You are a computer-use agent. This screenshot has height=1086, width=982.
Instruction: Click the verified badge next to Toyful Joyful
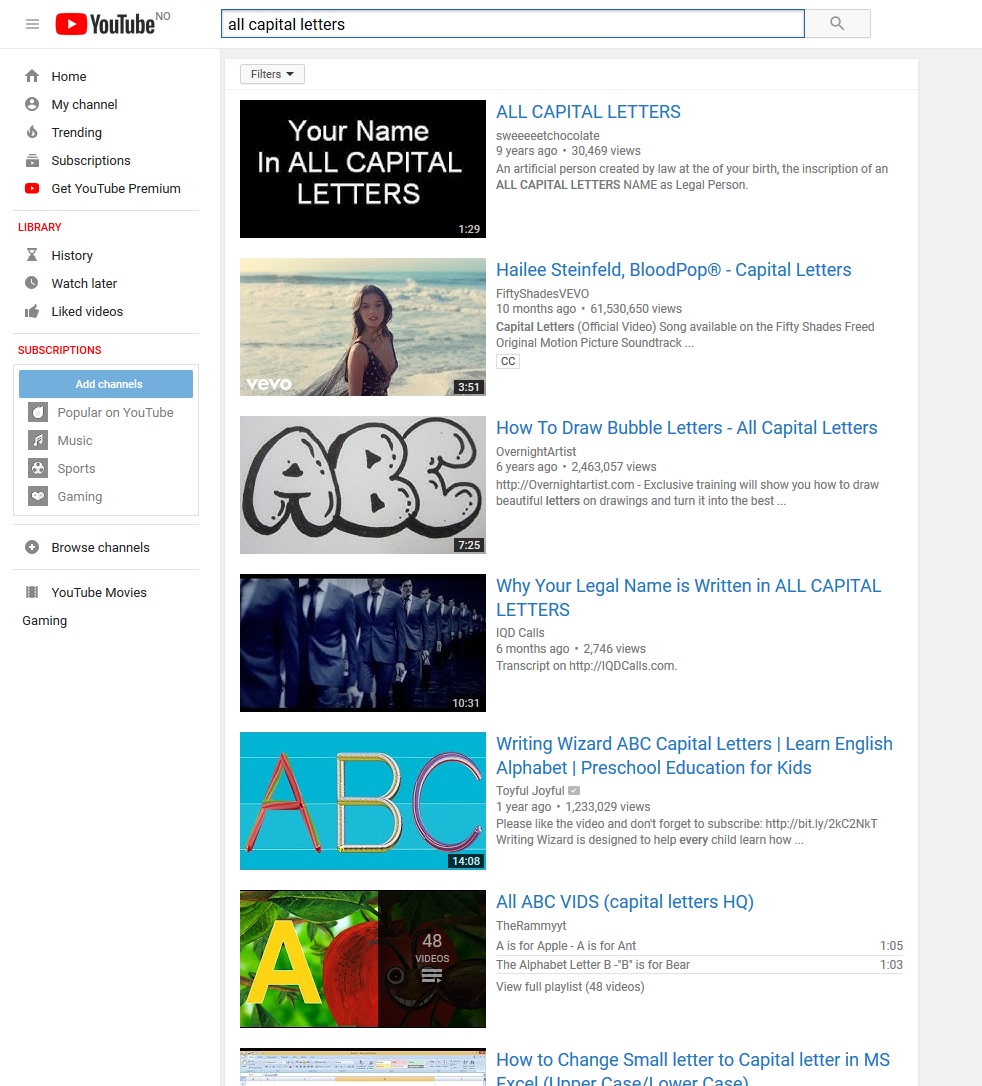pyautogui.click(x=574, y=790)
